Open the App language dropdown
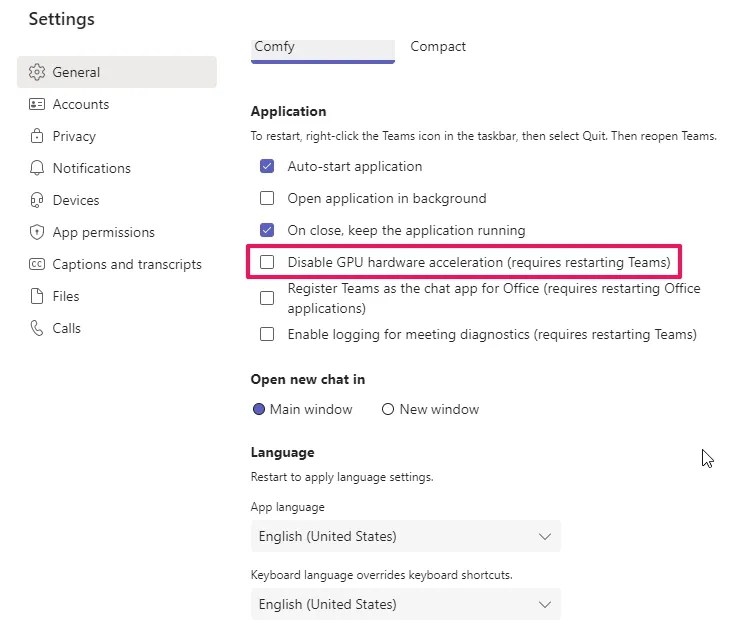The image size is (750, 628). click(x=406, y=536)
